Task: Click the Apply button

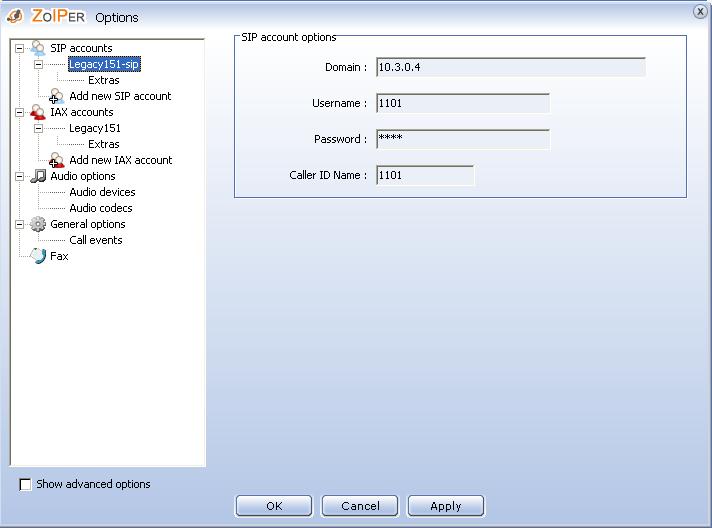Action: click(446, 506)
